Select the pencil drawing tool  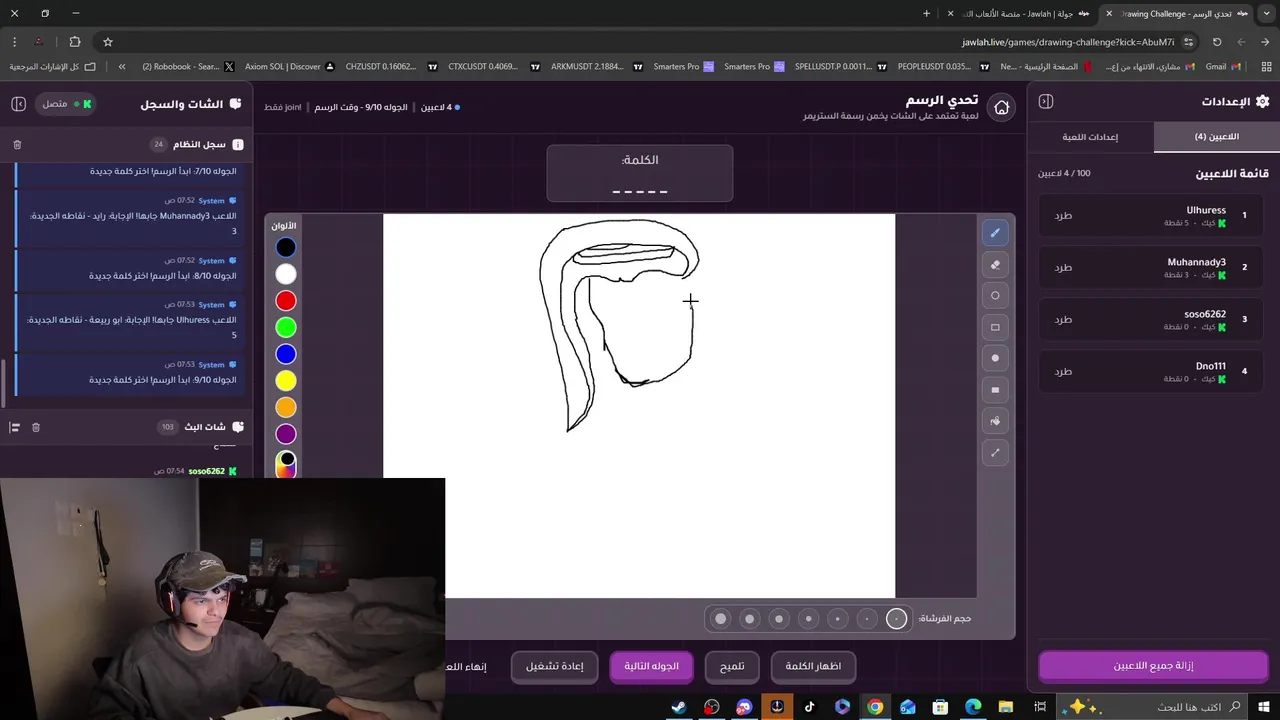[x=995, y=233]
